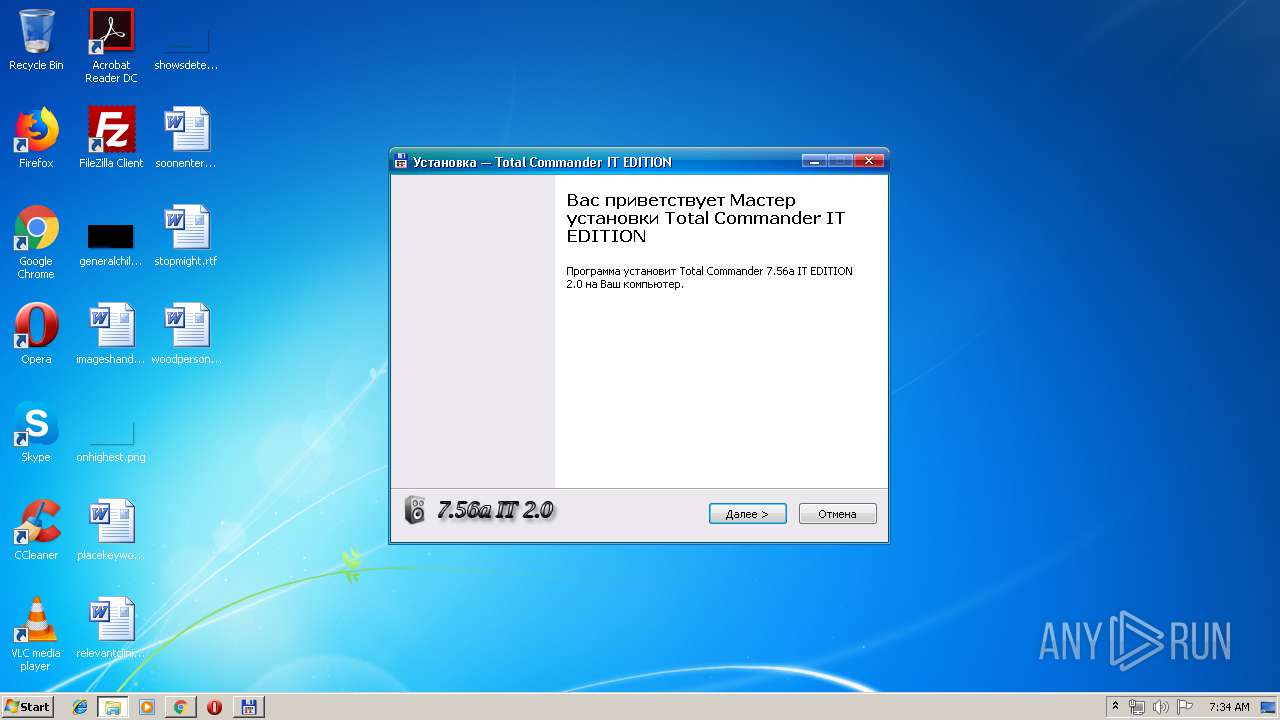Screen dimensions: 1280x720
Task: Close the Total Commander installer window
Action: point(868,161)
